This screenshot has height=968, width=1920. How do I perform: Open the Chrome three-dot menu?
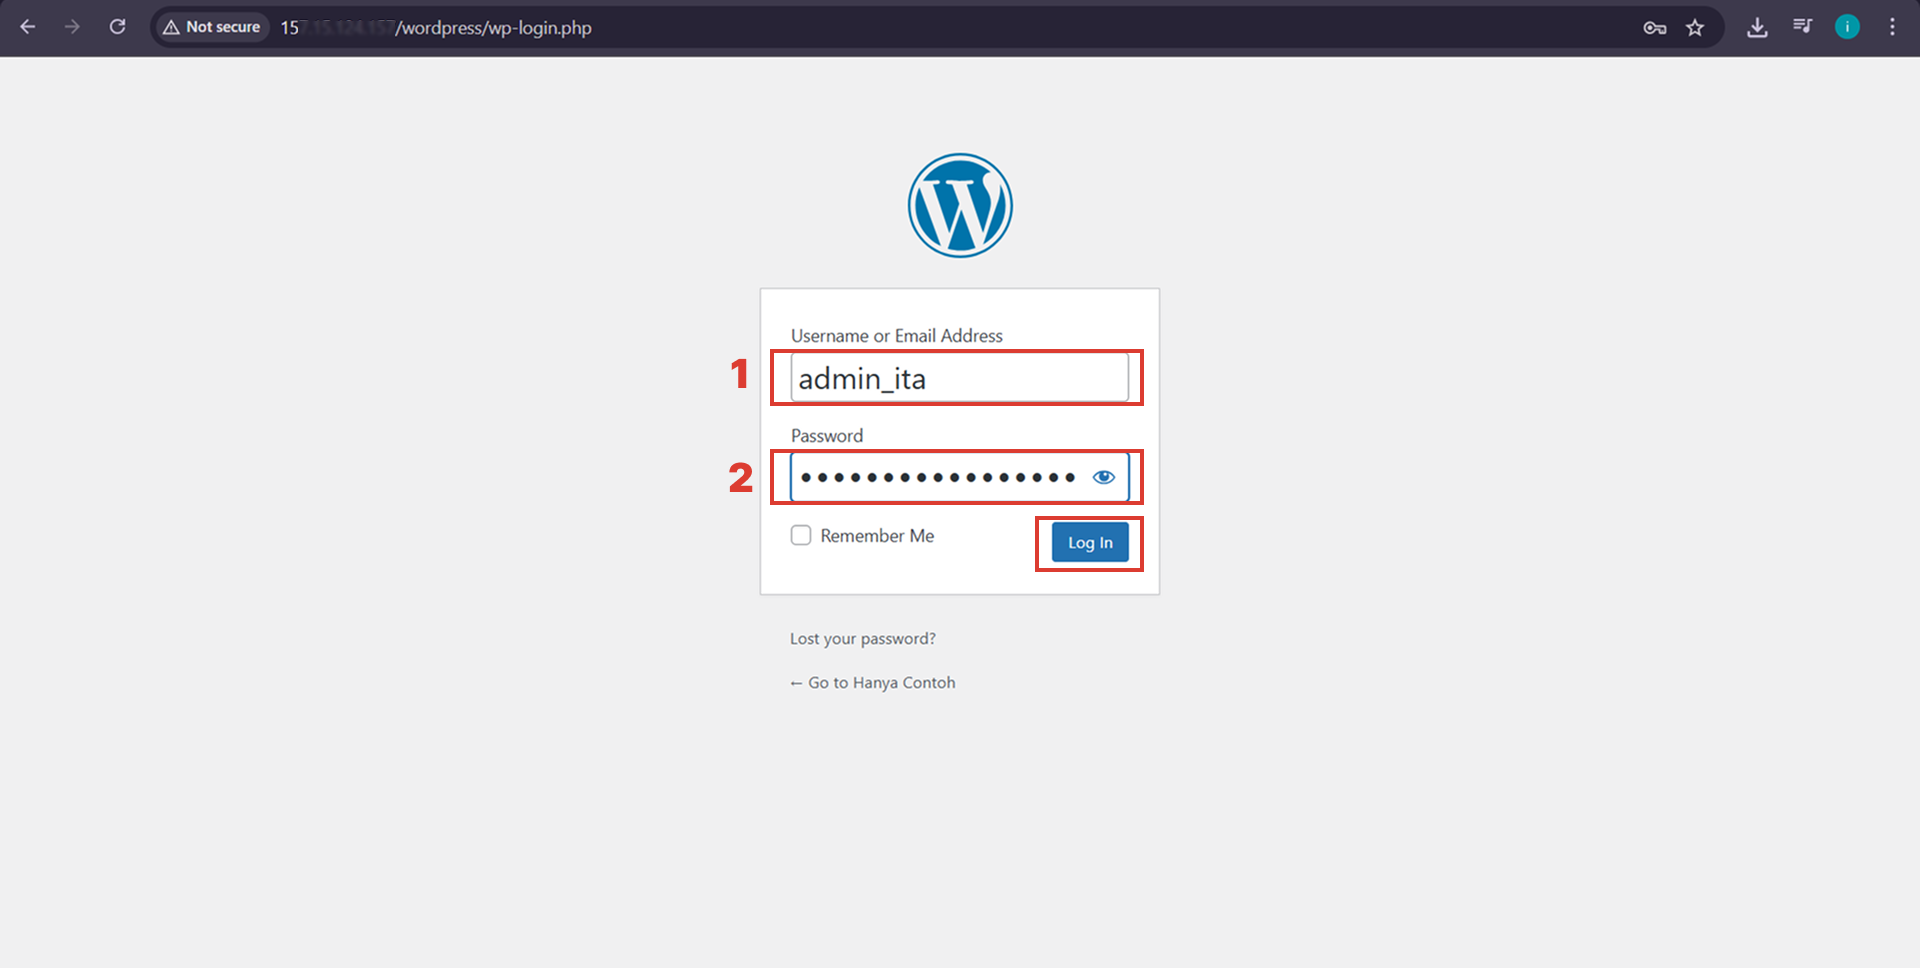[x=1892, y=27]
